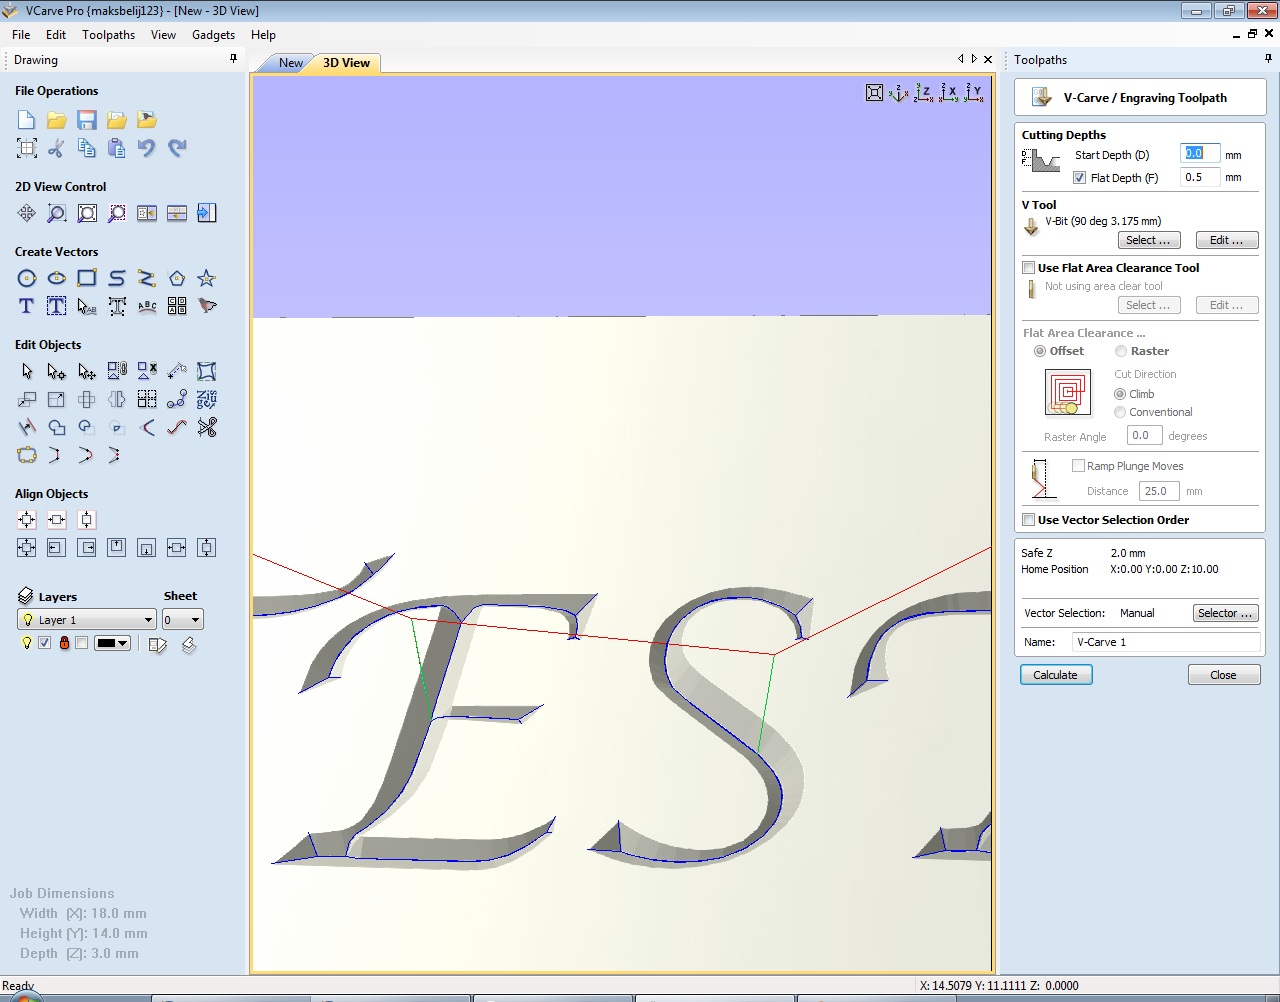Click the isometric view icon

click(899, 93)
